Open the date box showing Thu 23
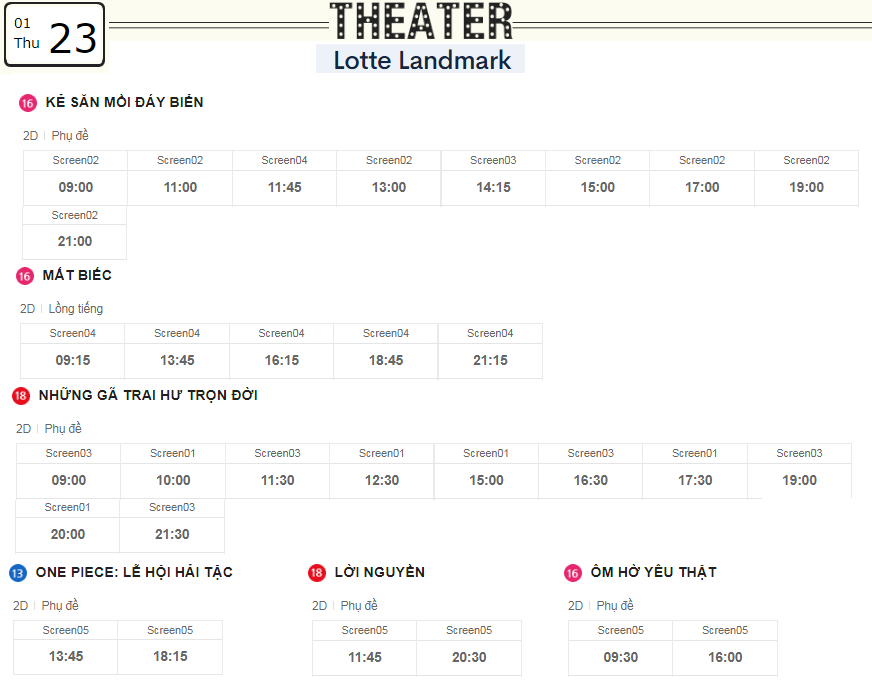Screen dimensions: 872x686 54,34
